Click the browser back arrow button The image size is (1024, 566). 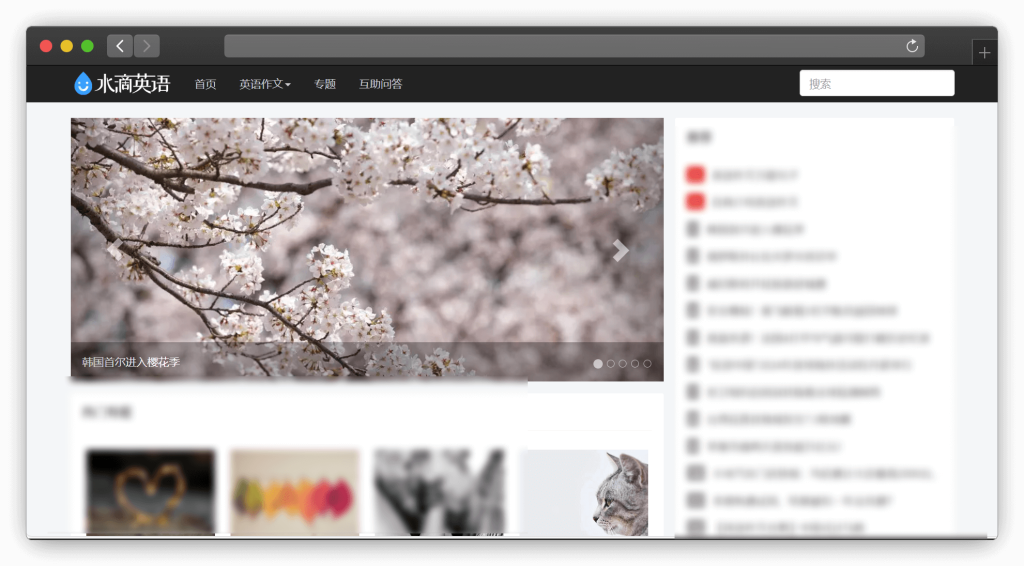click(120, 46)
